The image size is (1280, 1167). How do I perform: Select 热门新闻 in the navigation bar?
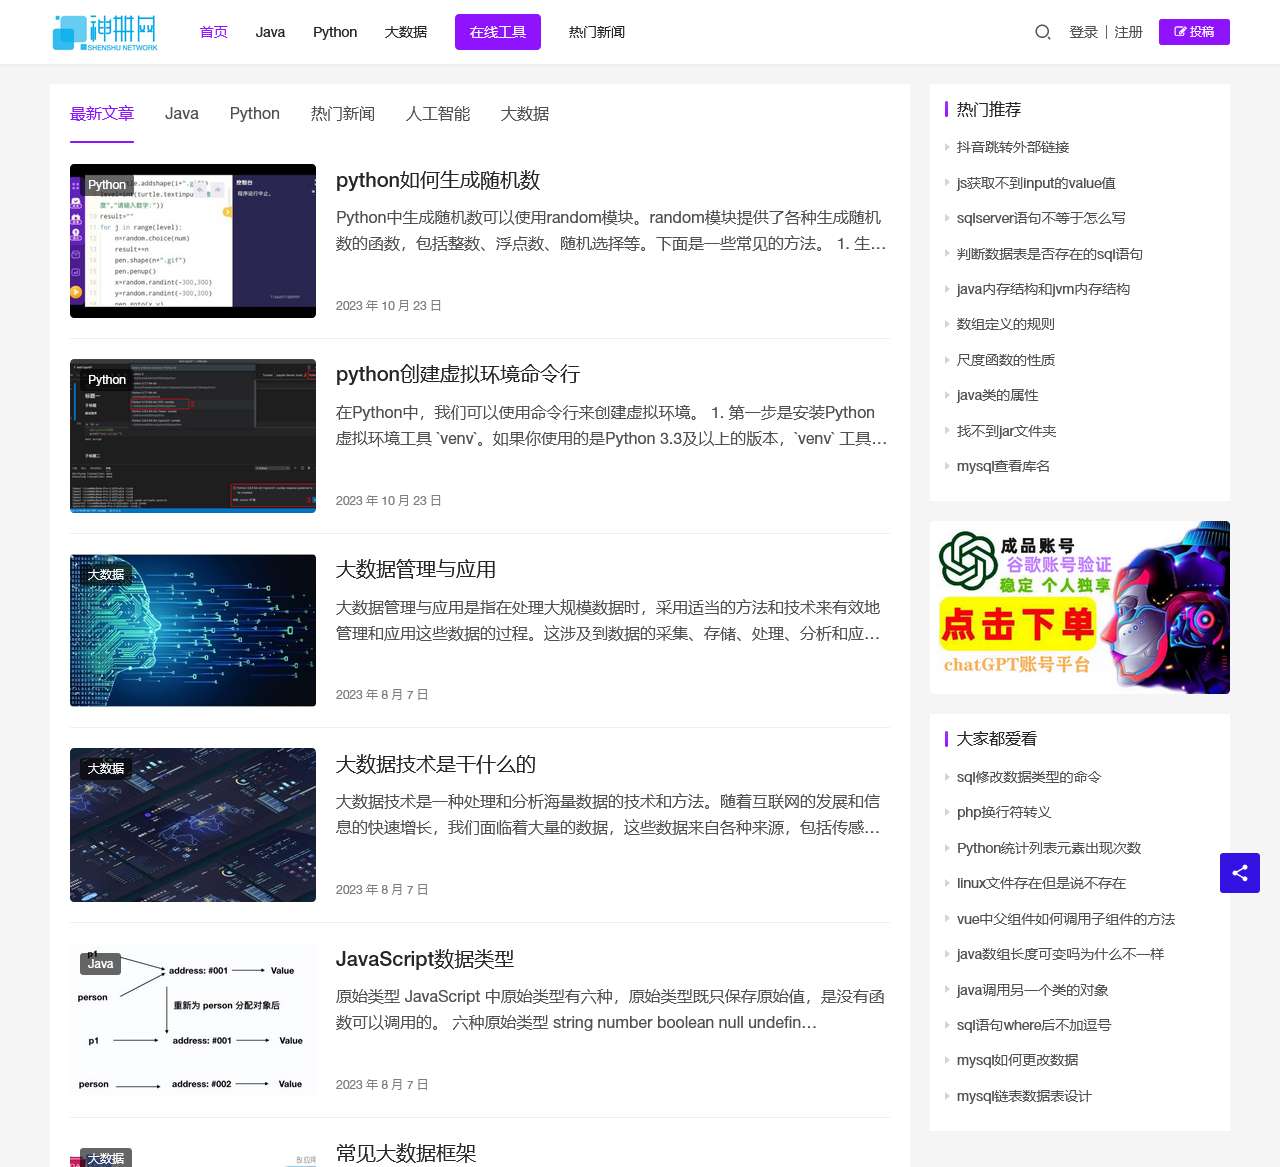(596, 32)
